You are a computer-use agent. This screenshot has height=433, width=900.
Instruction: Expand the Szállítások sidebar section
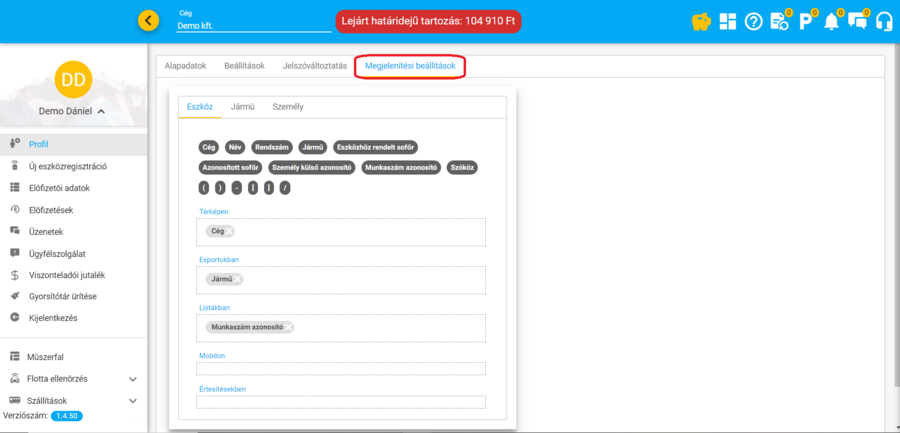133,400
